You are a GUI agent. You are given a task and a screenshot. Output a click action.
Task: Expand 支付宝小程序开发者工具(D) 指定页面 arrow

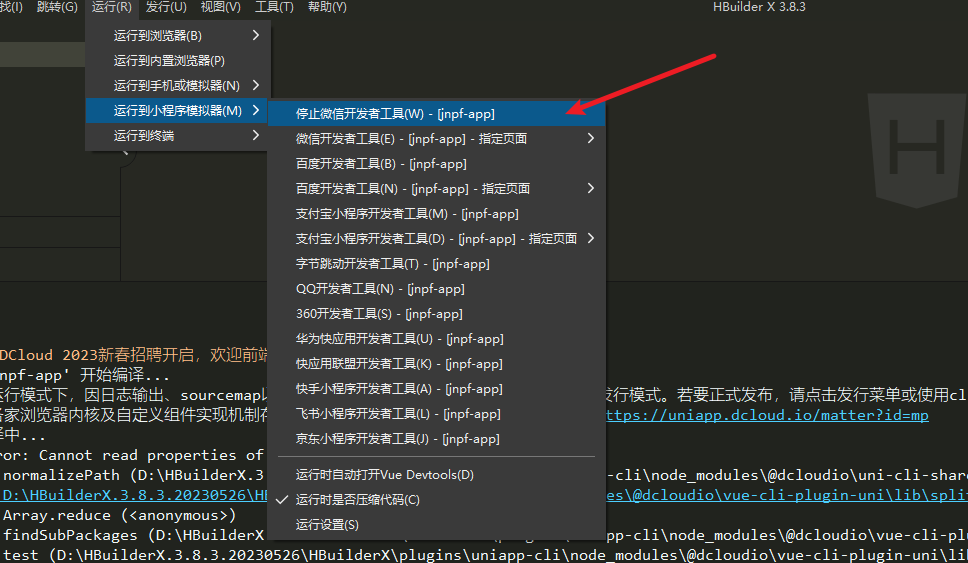tap(591, 238)
